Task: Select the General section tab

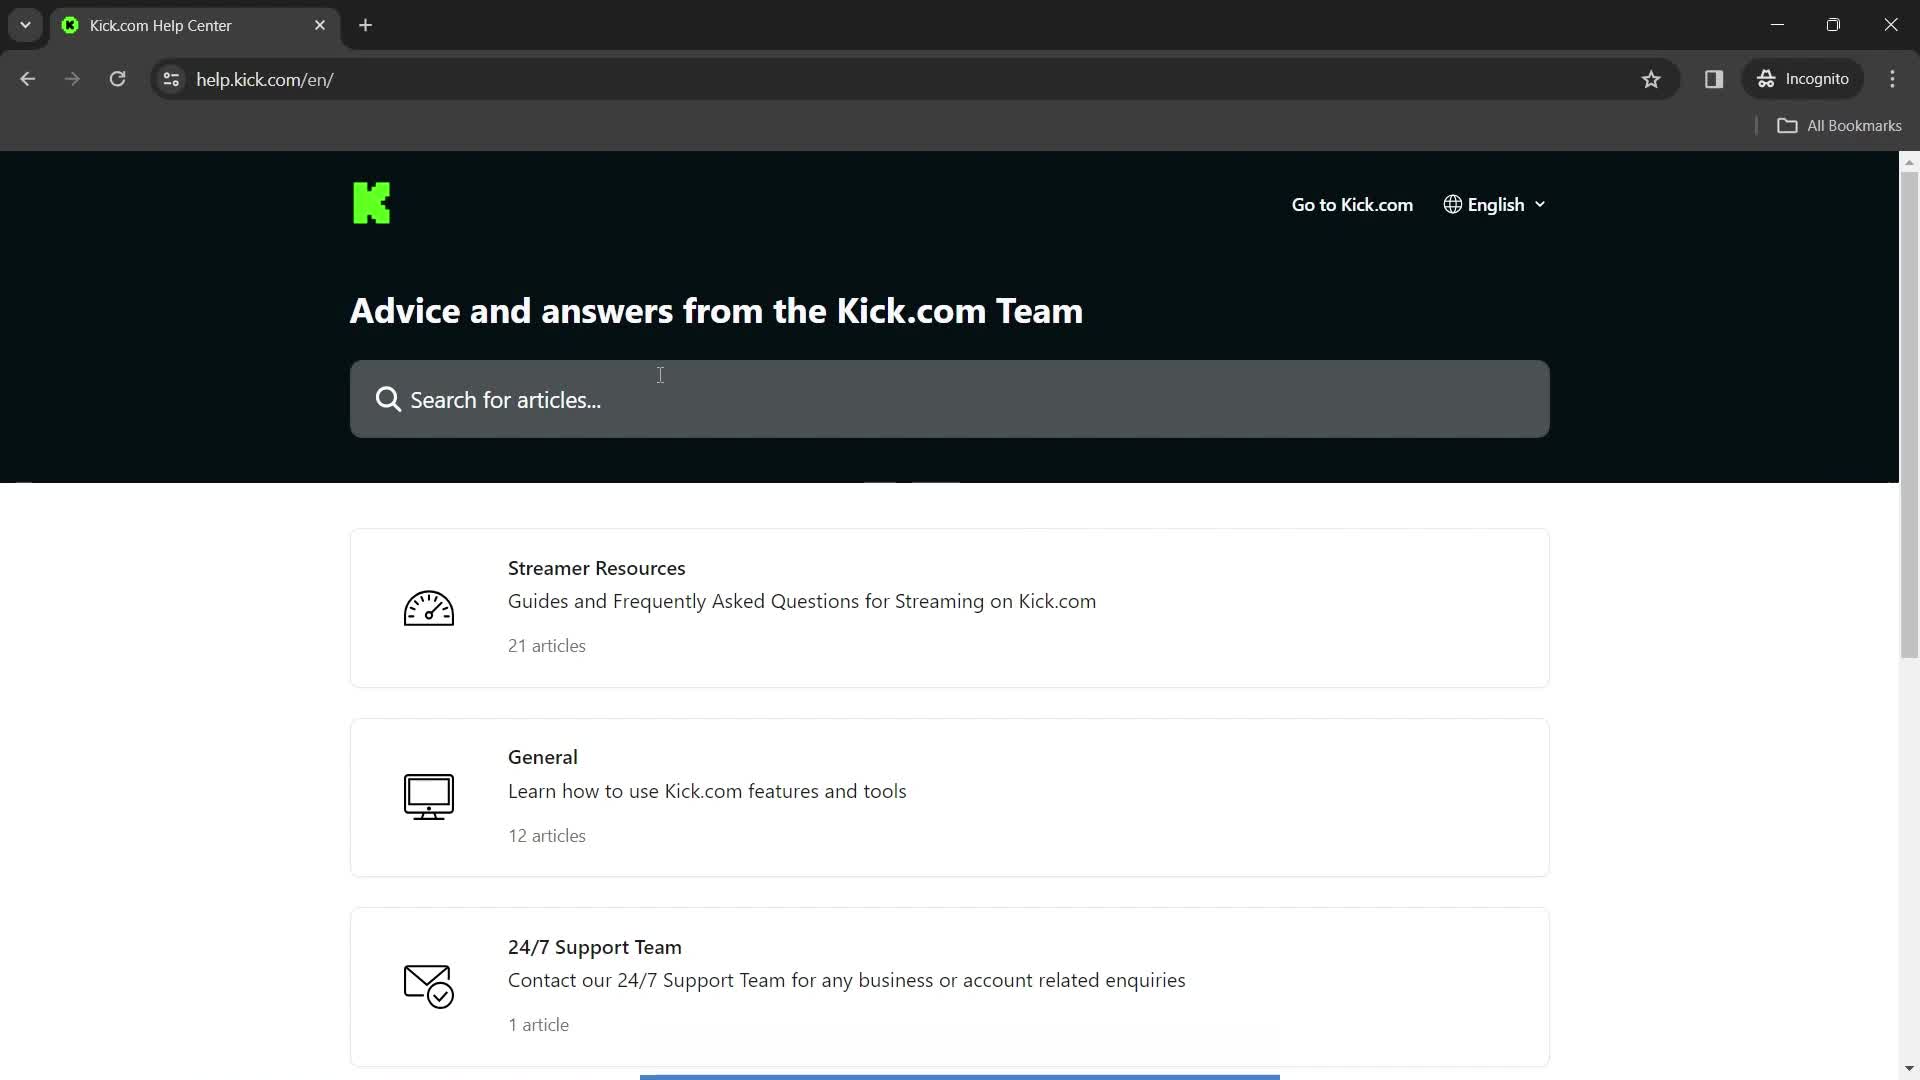Action: pyautogui.click(x=948, y=795)
